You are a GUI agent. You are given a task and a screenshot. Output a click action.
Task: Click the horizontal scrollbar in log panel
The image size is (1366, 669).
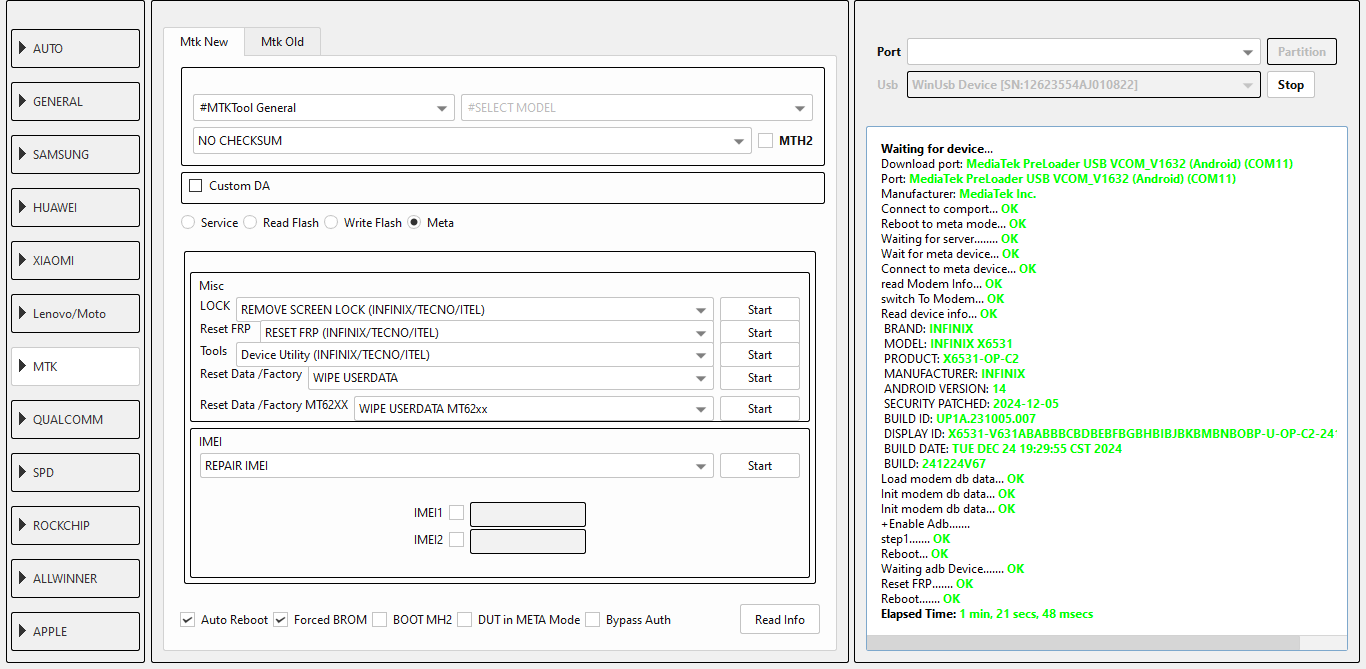tap(1083, 642)
